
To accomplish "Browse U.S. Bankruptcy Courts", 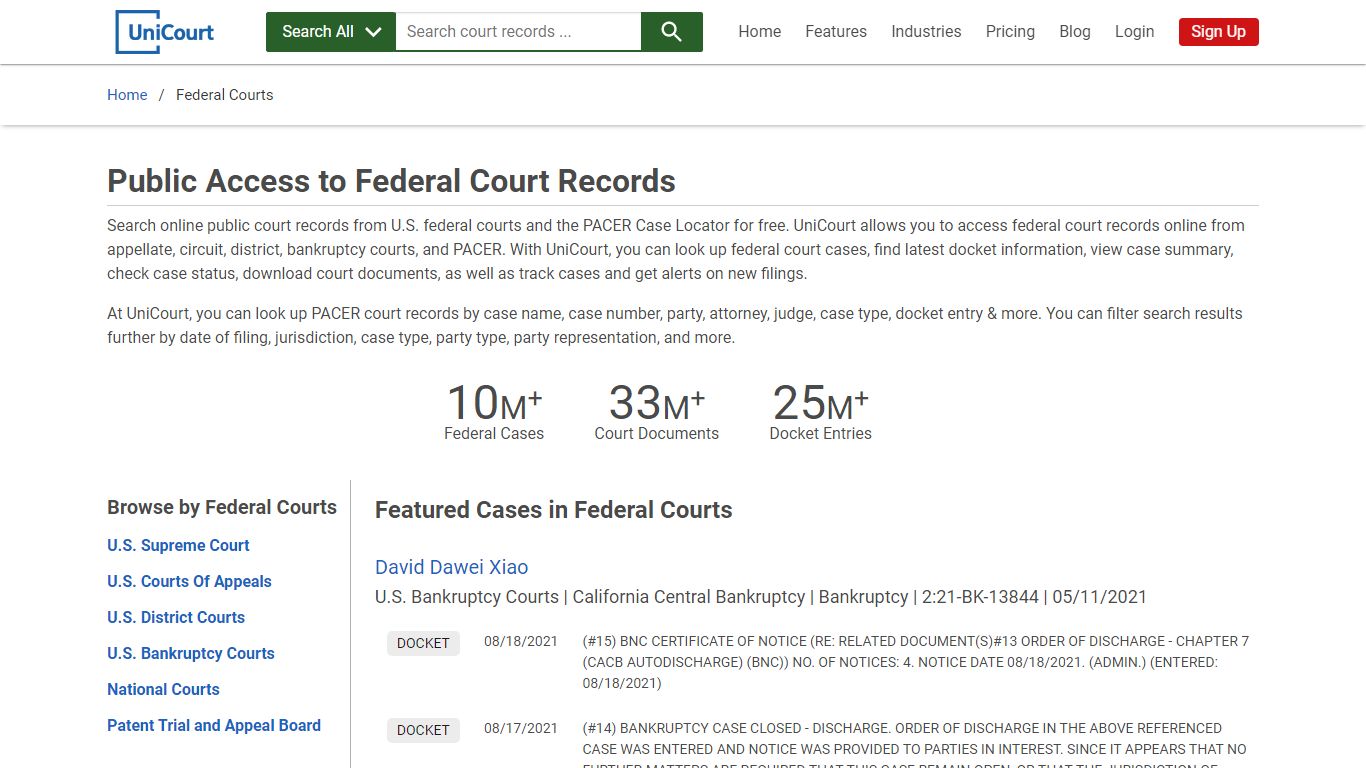I will [191, 653].
